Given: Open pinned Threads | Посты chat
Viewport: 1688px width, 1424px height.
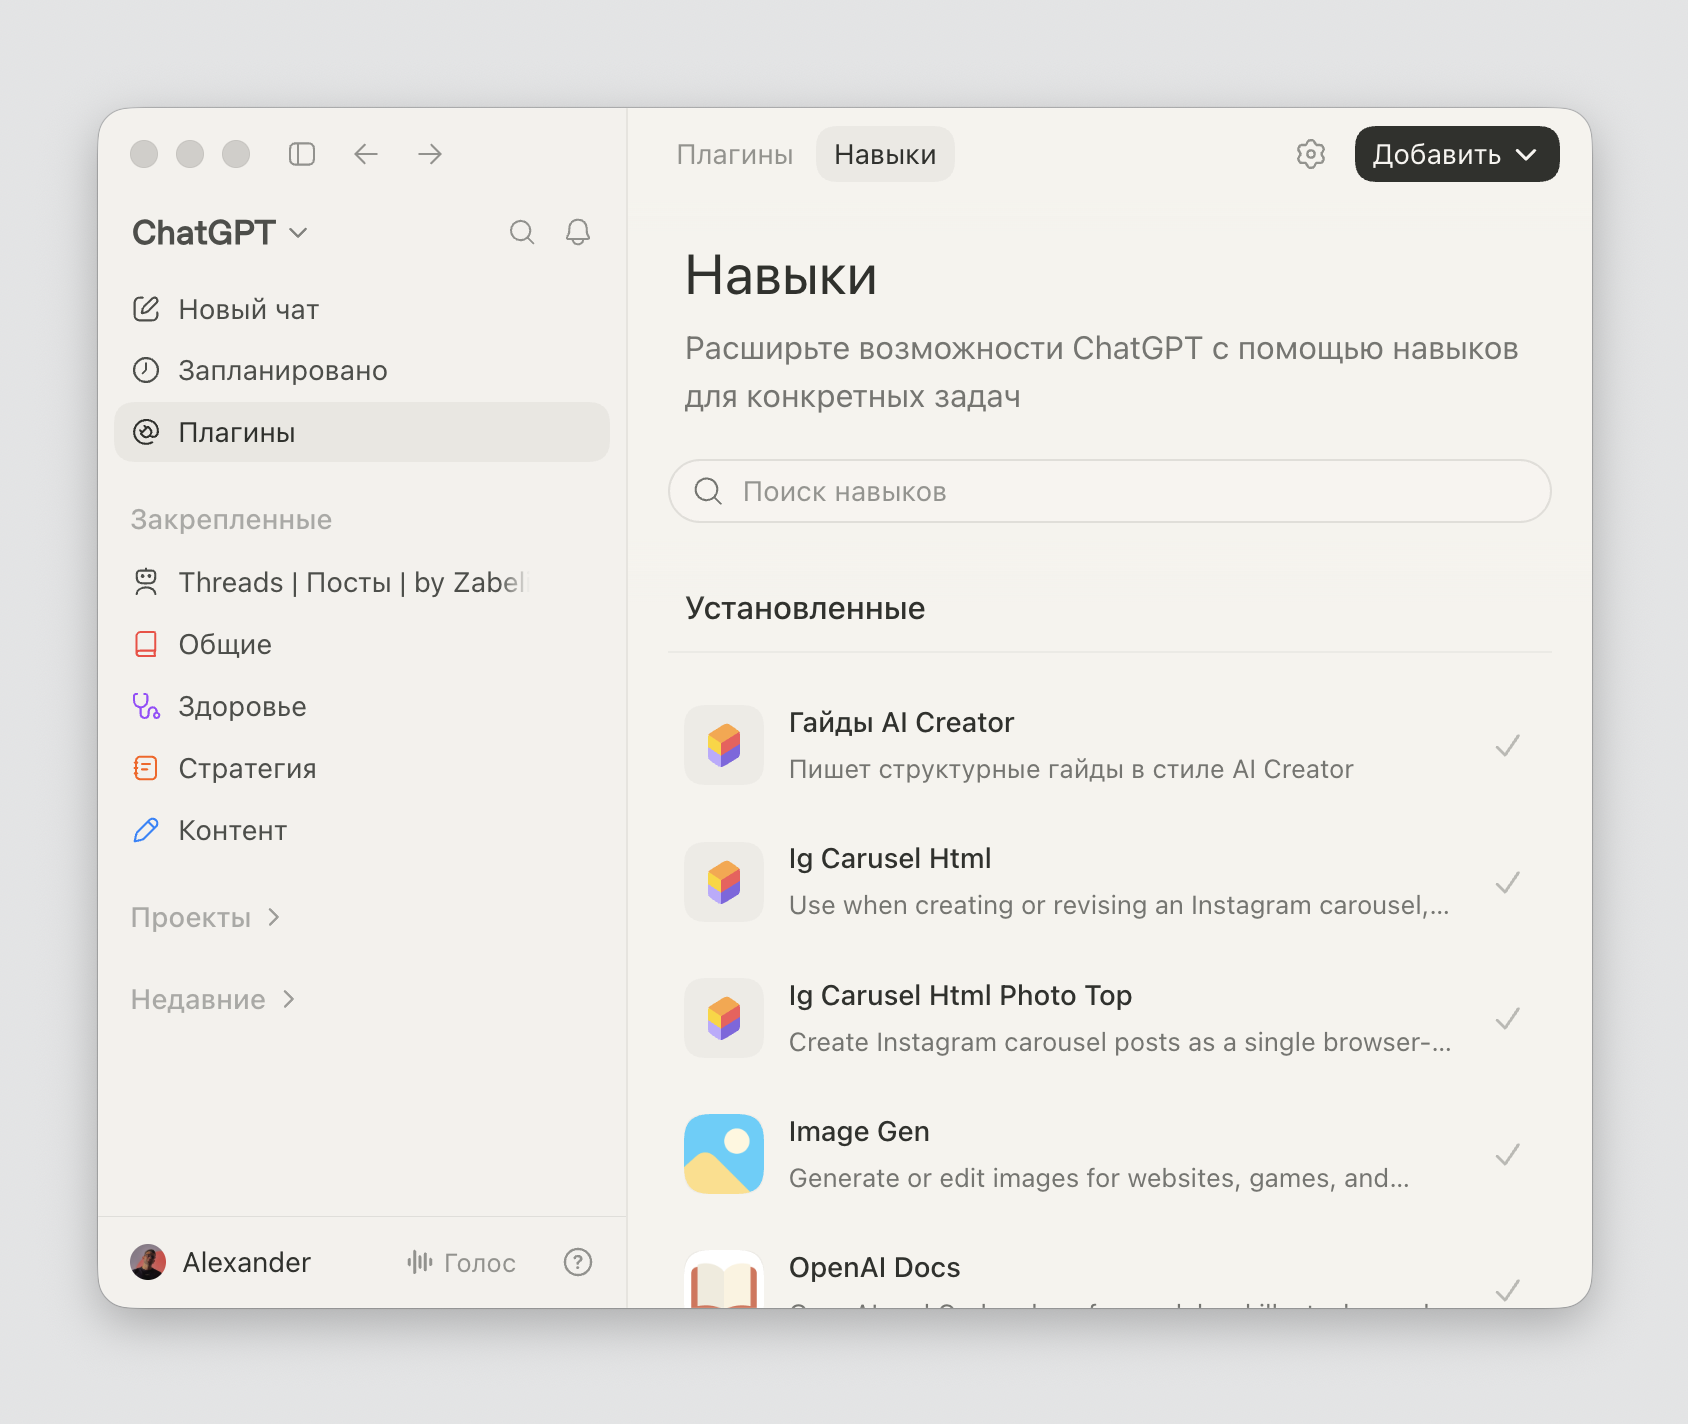Looking at the screenshot, I should [362, 582].
